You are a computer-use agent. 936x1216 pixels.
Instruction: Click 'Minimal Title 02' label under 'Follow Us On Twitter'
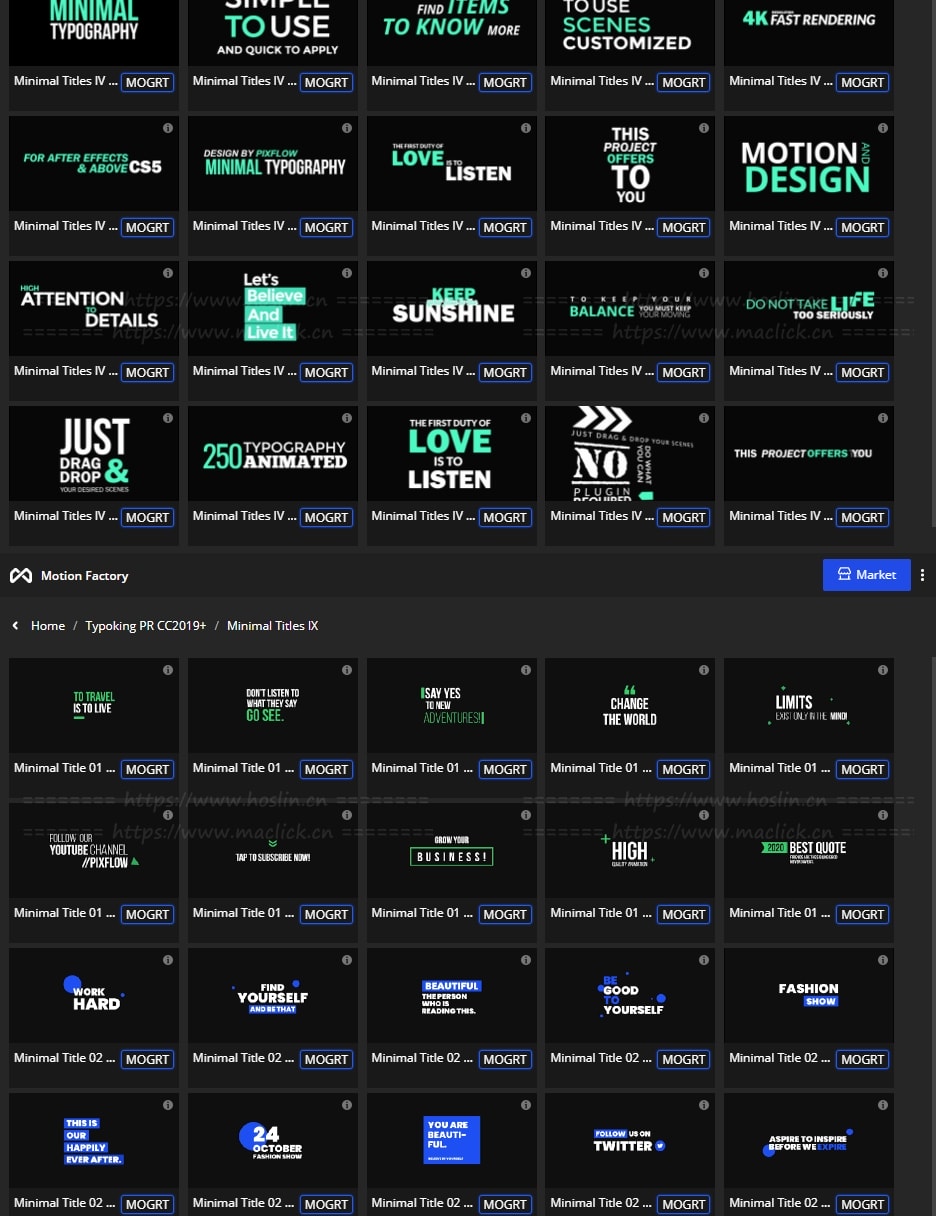coord(601,1203)
